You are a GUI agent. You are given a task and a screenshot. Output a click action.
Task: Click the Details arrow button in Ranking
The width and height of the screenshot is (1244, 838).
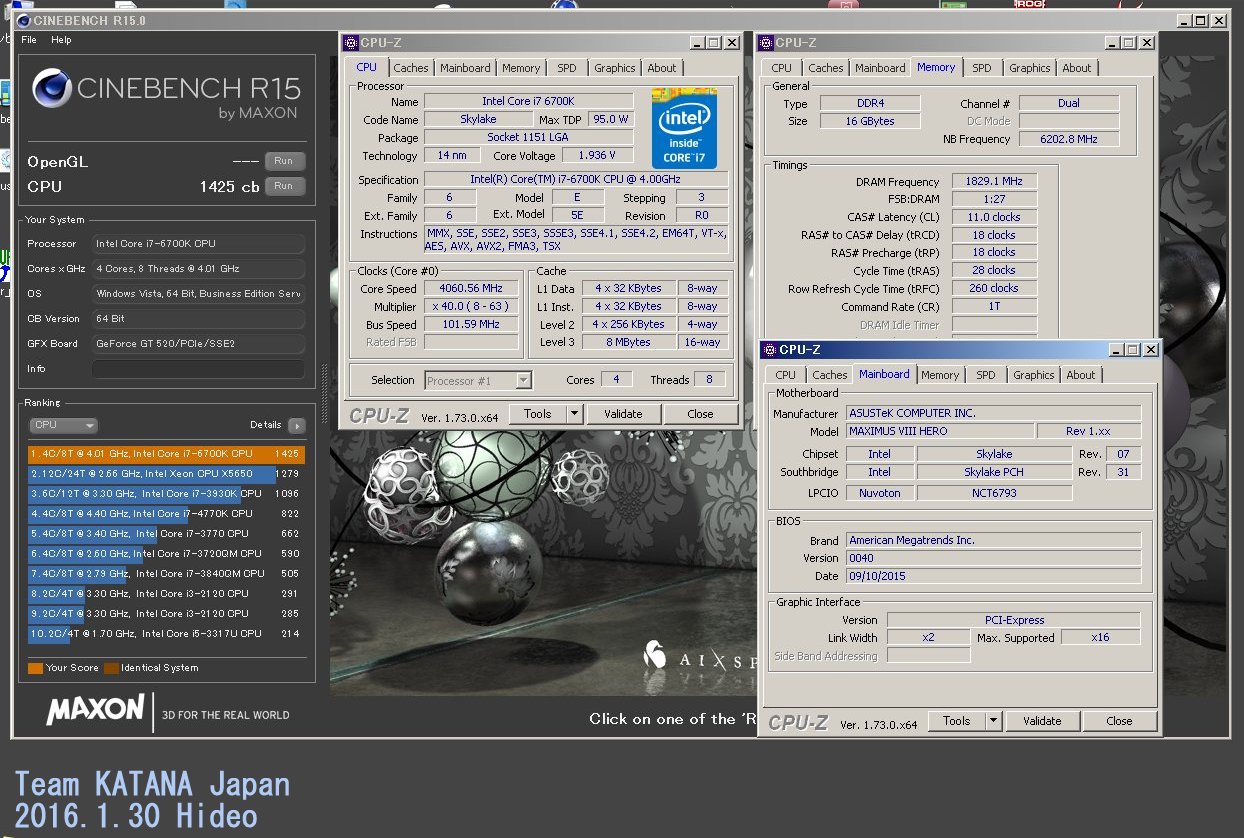(297, 425)
